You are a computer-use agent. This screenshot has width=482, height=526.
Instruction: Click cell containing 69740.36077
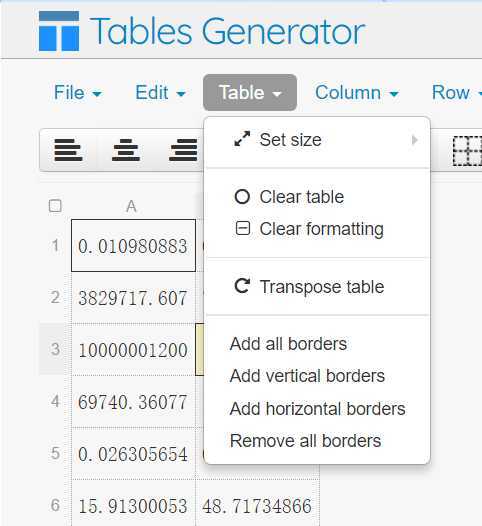click(x=133, y=402)
